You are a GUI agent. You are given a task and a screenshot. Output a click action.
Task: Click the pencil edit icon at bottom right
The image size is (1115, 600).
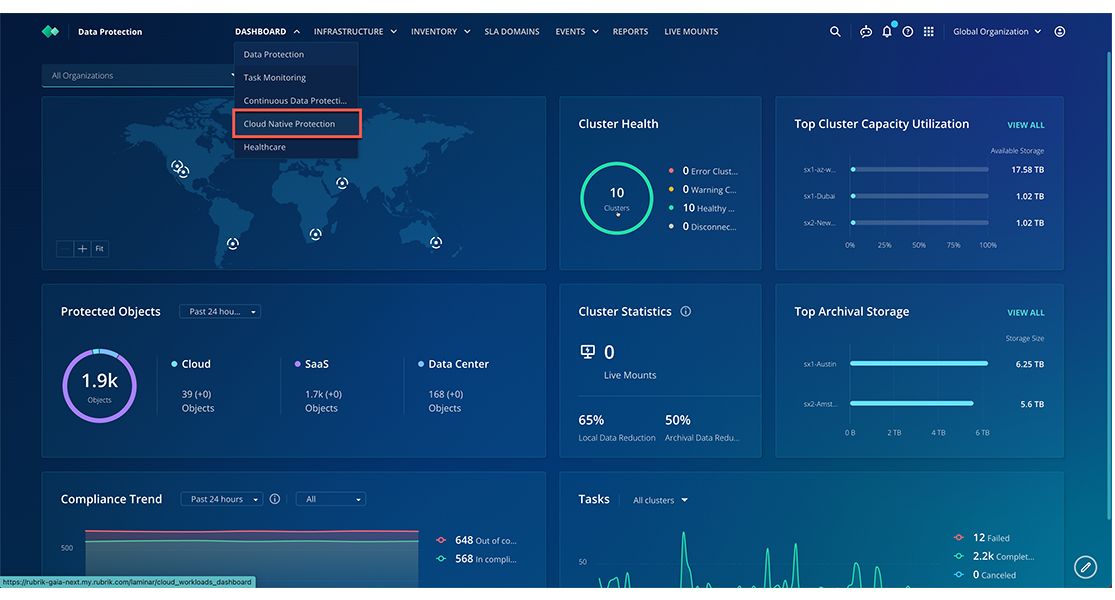[x=1085, y=567]
